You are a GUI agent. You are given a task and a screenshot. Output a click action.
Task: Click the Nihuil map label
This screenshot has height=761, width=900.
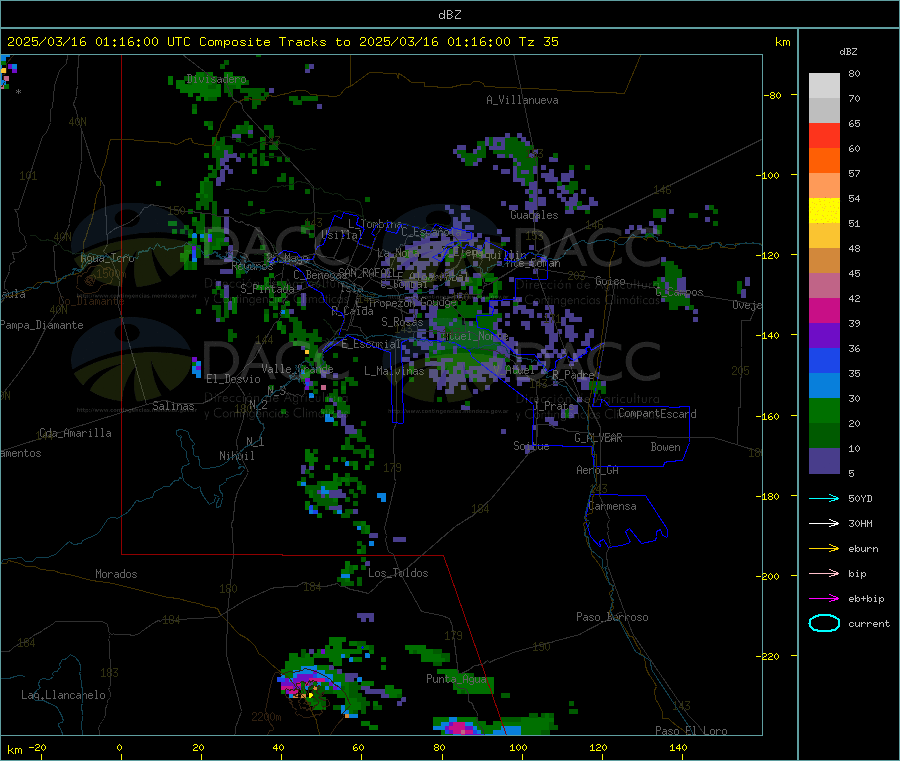tap(237, 456)
